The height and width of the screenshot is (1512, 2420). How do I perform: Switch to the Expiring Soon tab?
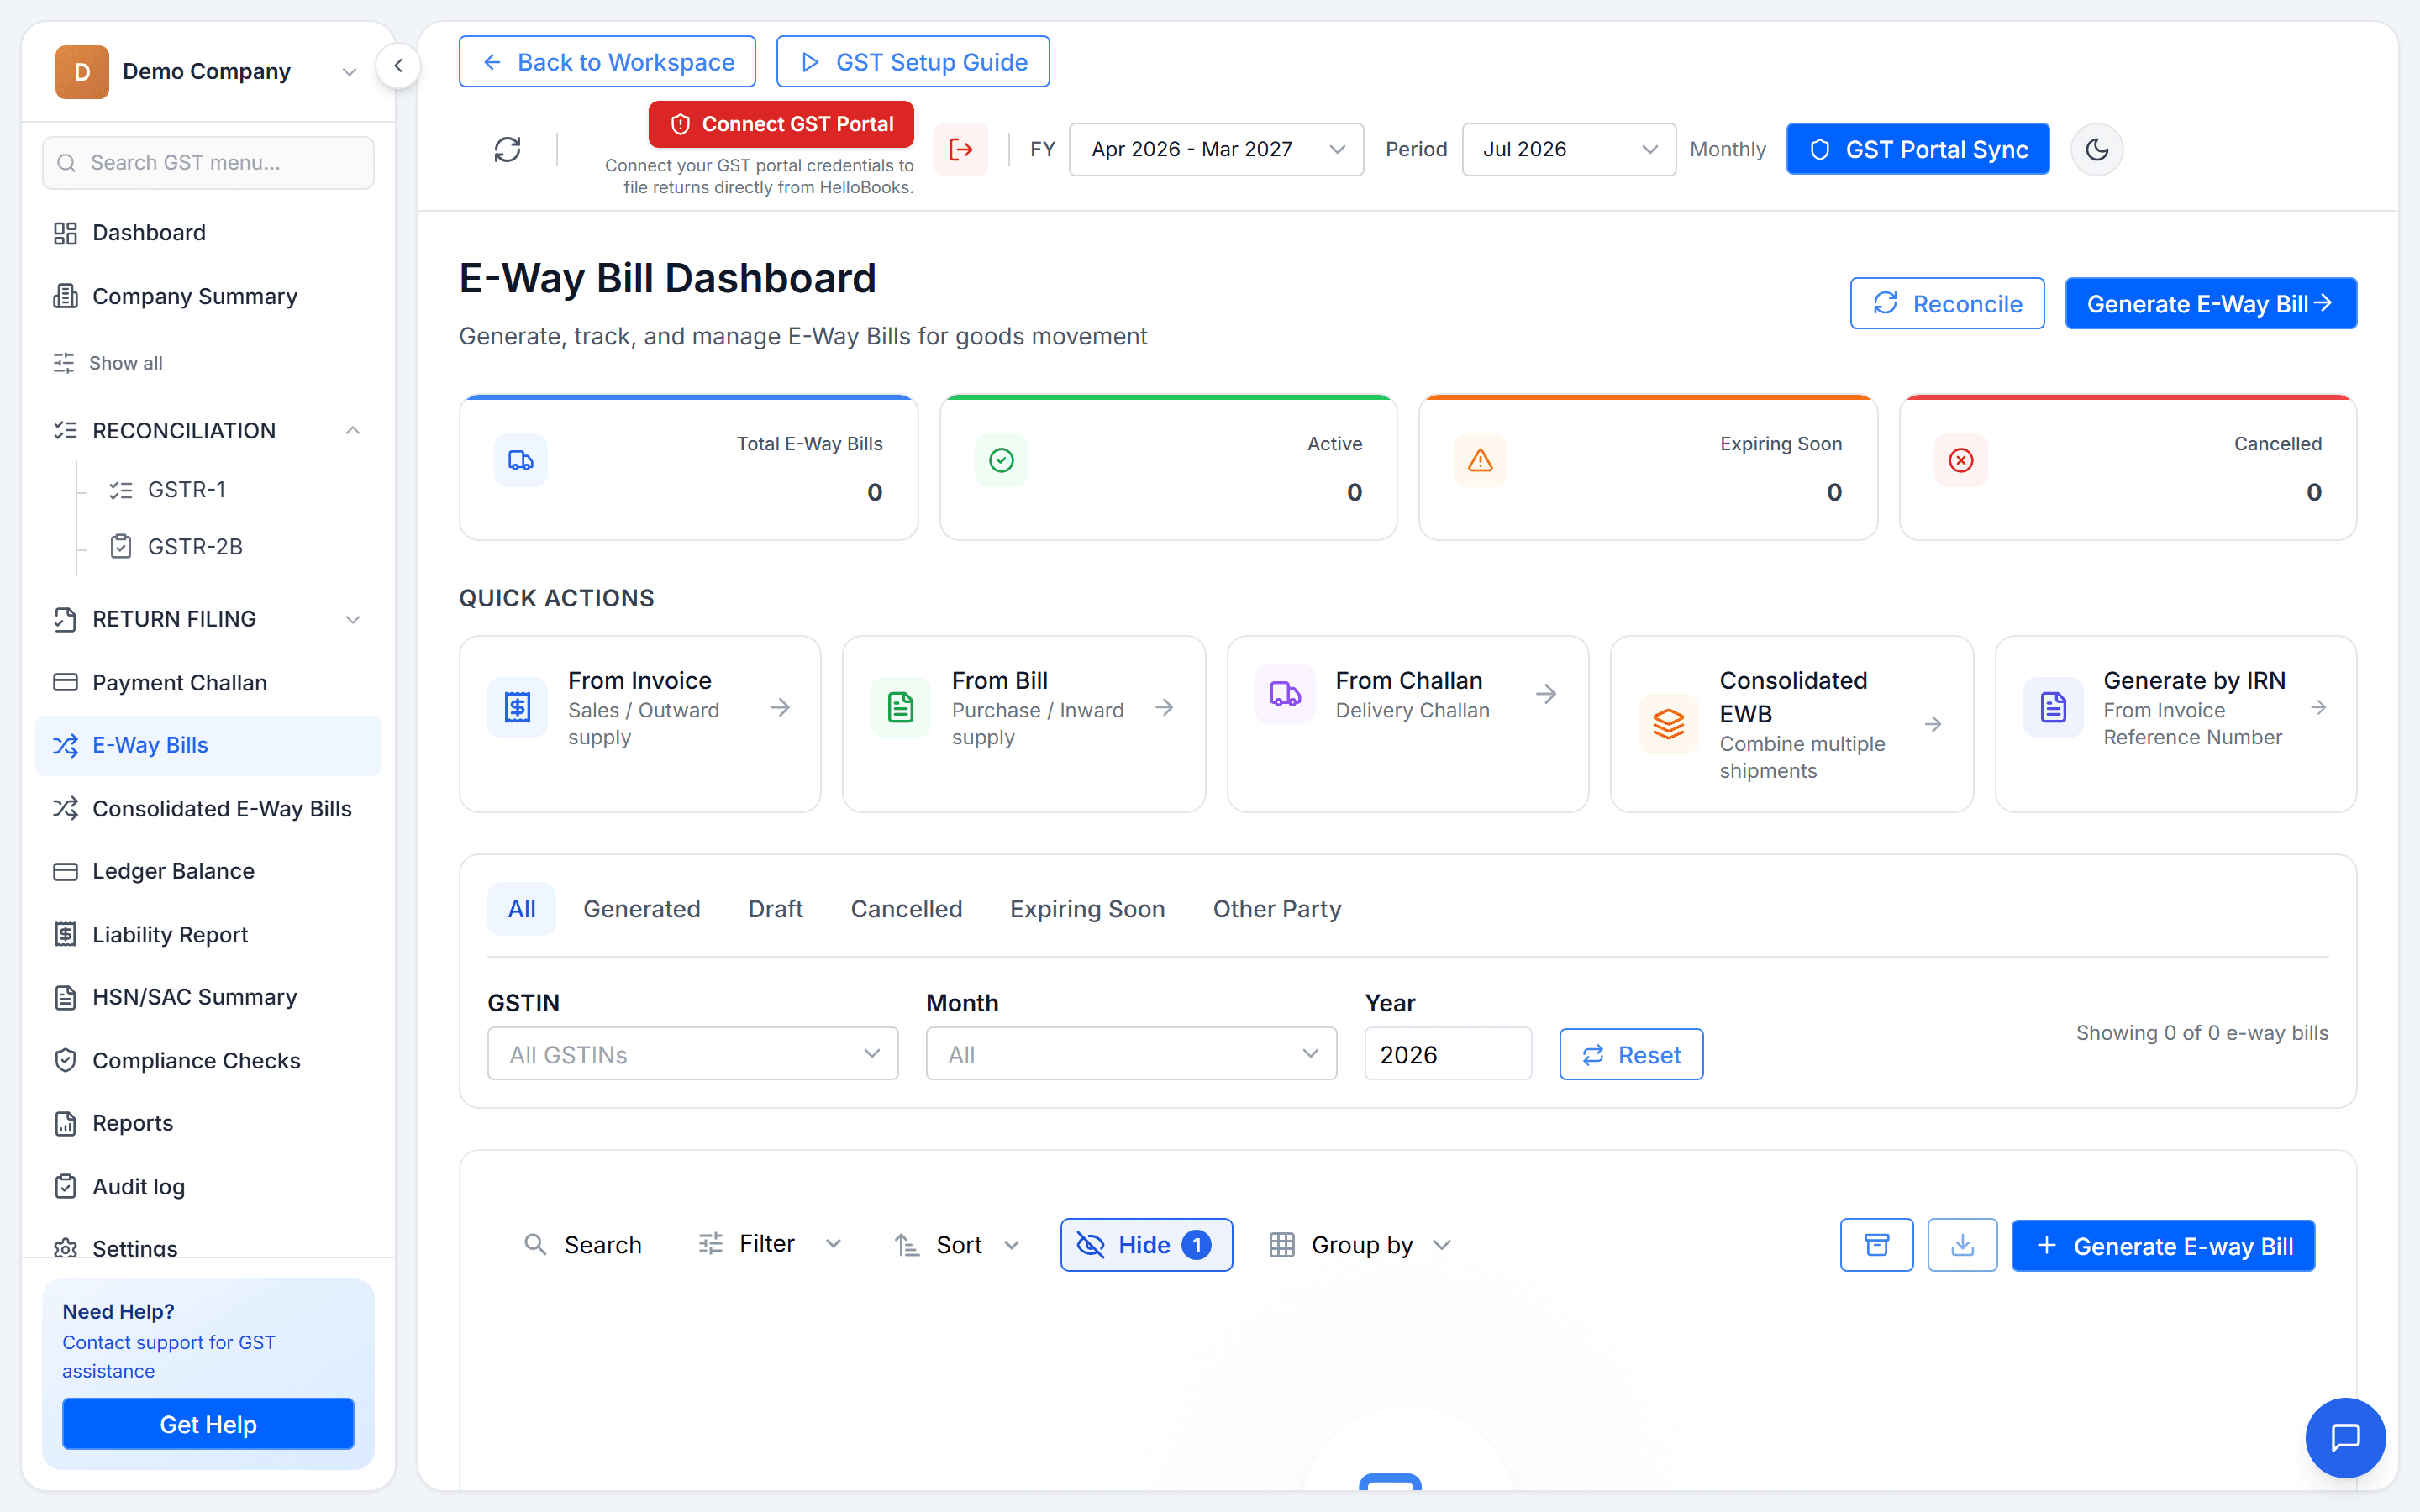pos(1087,909)
